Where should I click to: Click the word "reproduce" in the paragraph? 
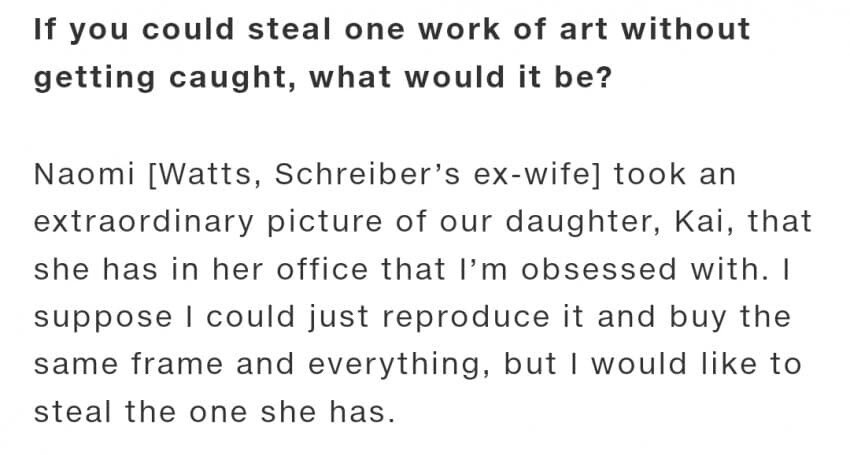tap(466, 318)
